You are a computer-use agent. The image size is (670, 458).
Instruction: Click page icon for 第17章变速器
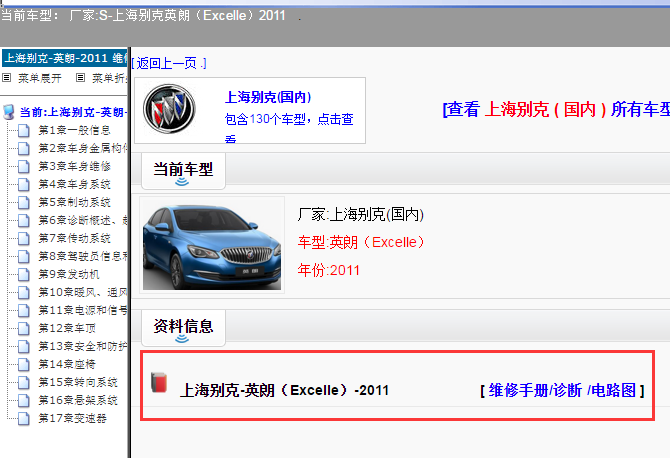click(24, 418)
